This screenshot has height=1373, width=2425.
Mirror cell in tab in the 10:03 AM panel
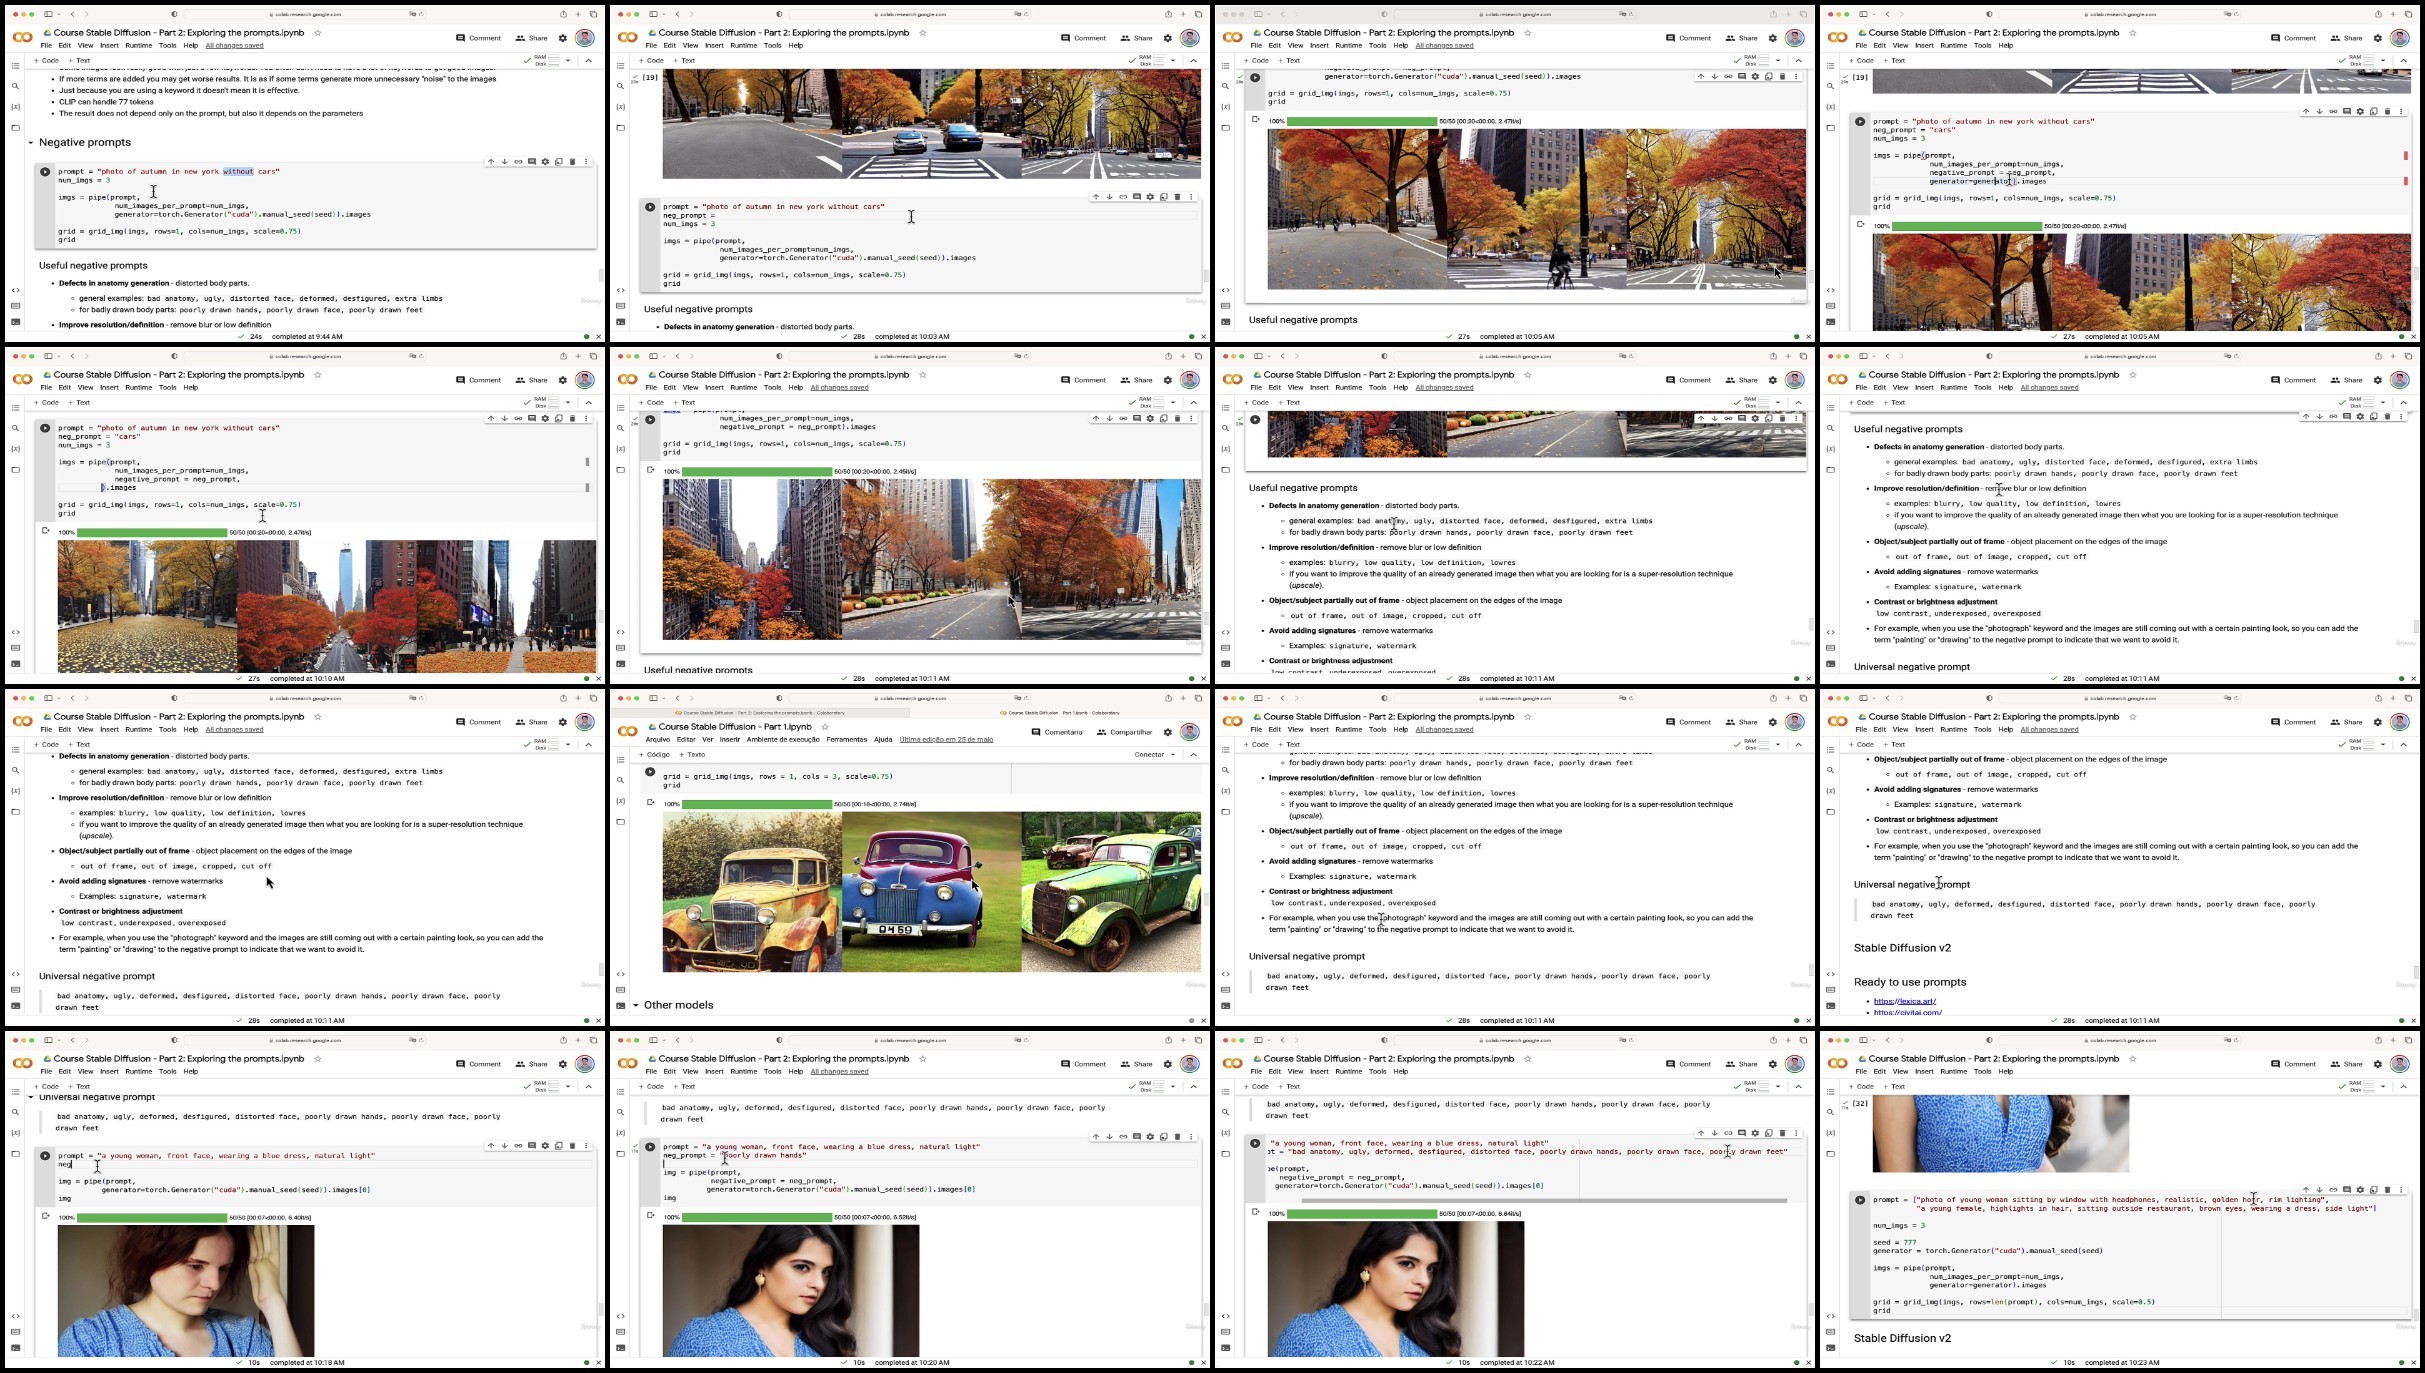click(1164, 197)
